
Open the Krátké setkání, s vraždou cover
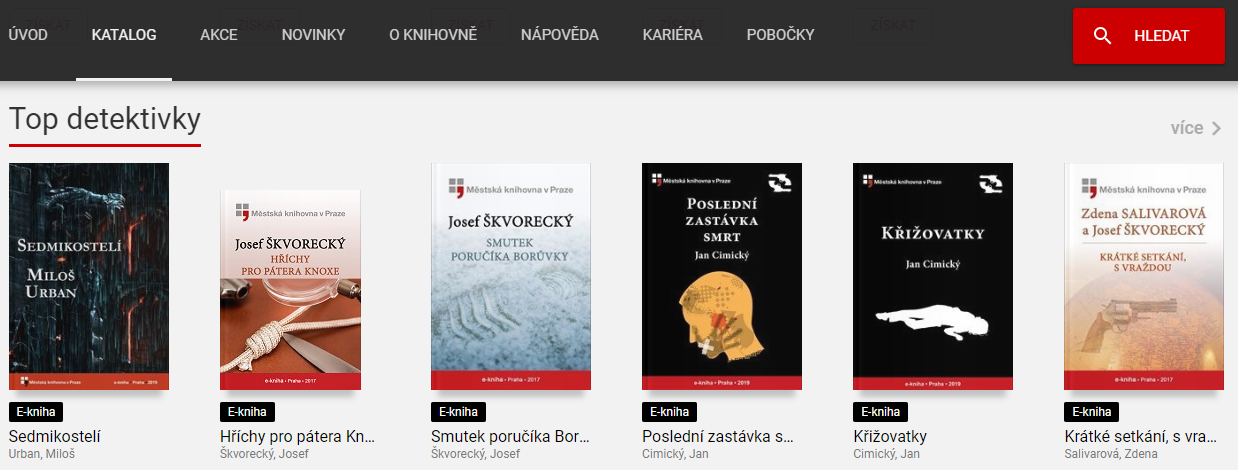point(1144,277)
